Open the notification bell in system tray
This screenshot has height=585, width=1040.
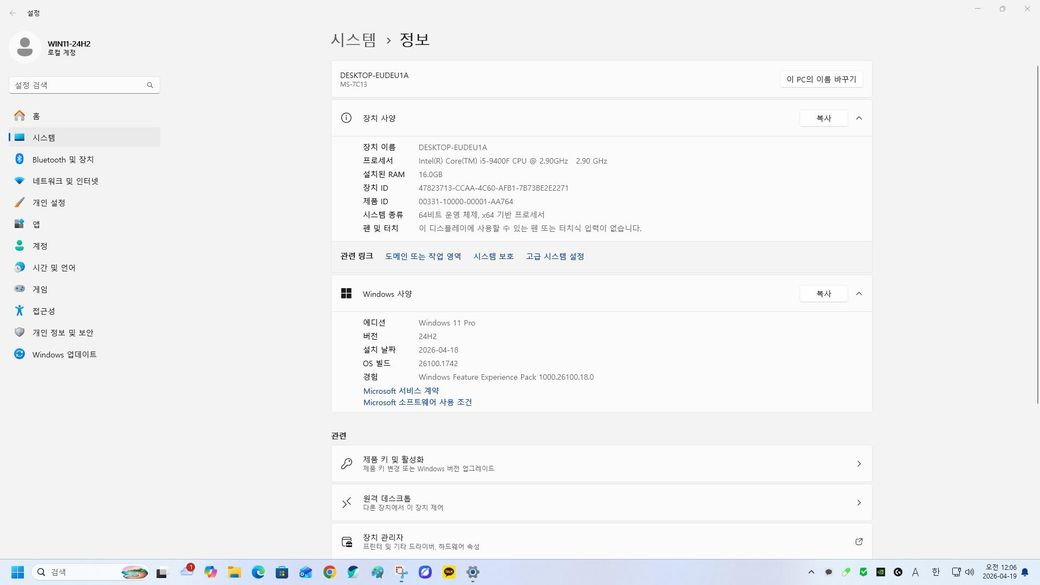[x=1024, y=572]
